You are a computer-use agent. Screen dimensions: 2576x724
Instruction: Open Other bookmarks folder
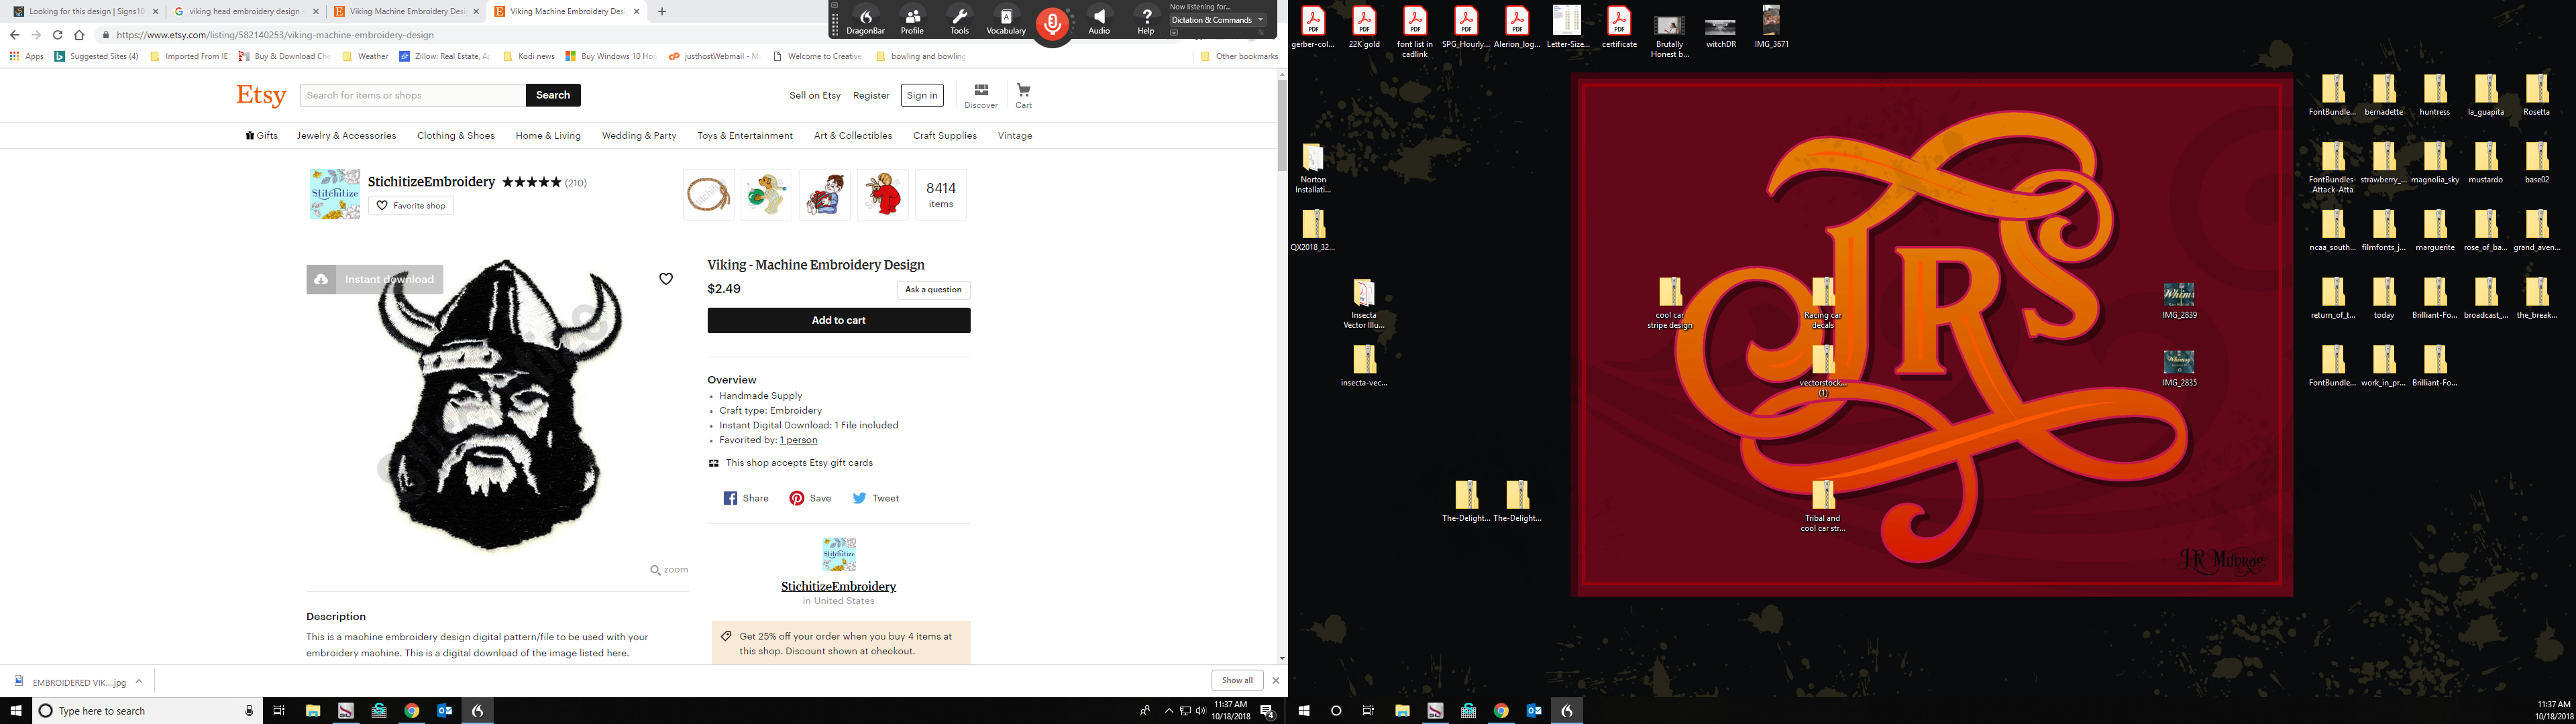(x=1239, y=57)
